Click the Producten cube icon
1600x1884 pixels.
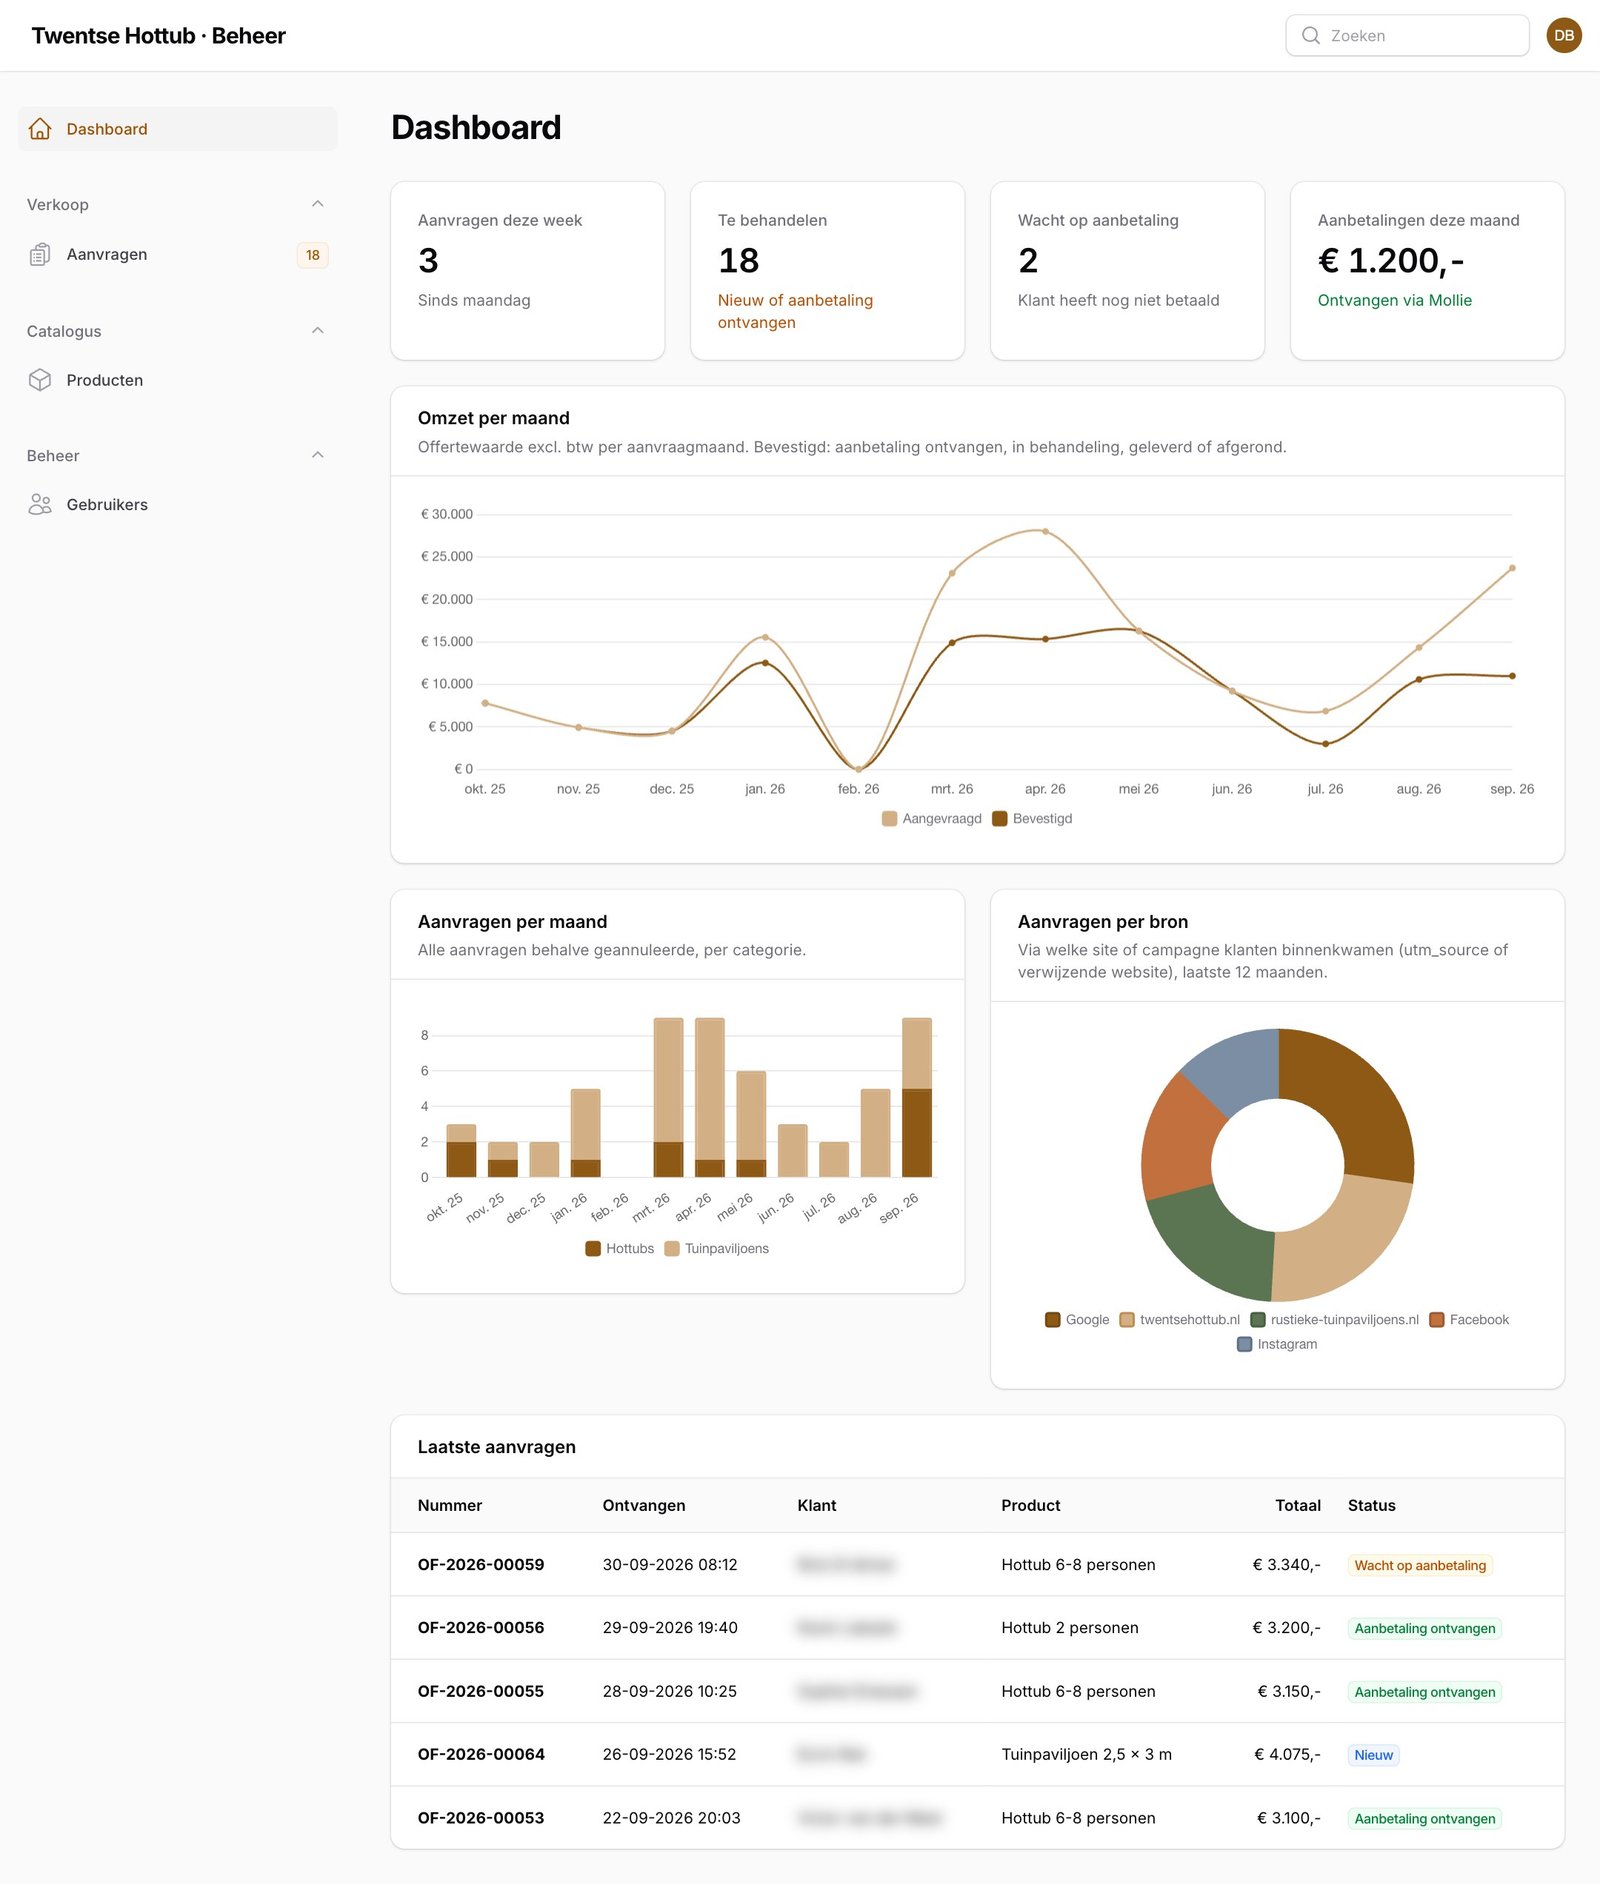pos(40,380)
